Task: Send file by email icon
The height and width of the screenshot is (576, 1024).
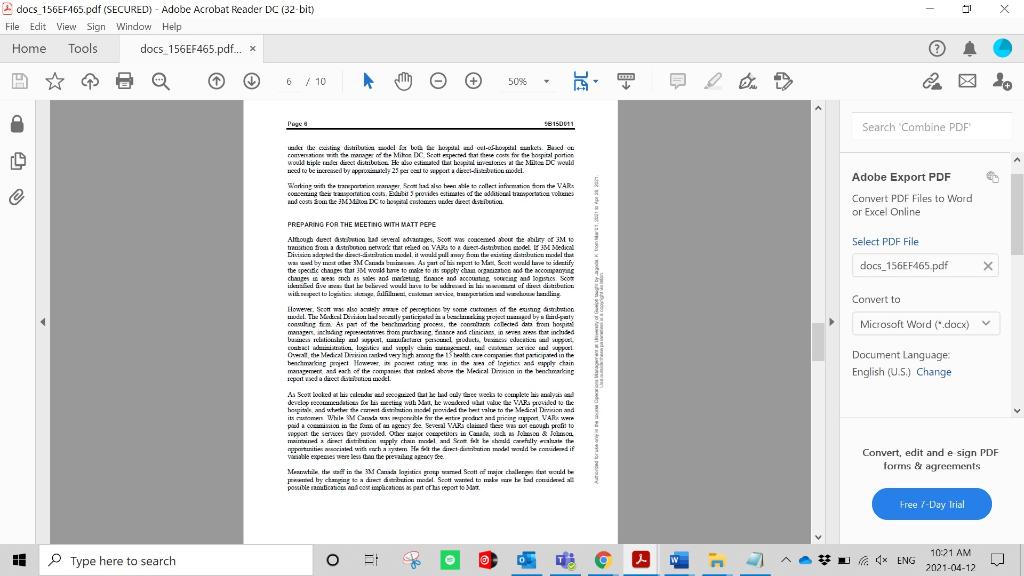Action: 967,81
